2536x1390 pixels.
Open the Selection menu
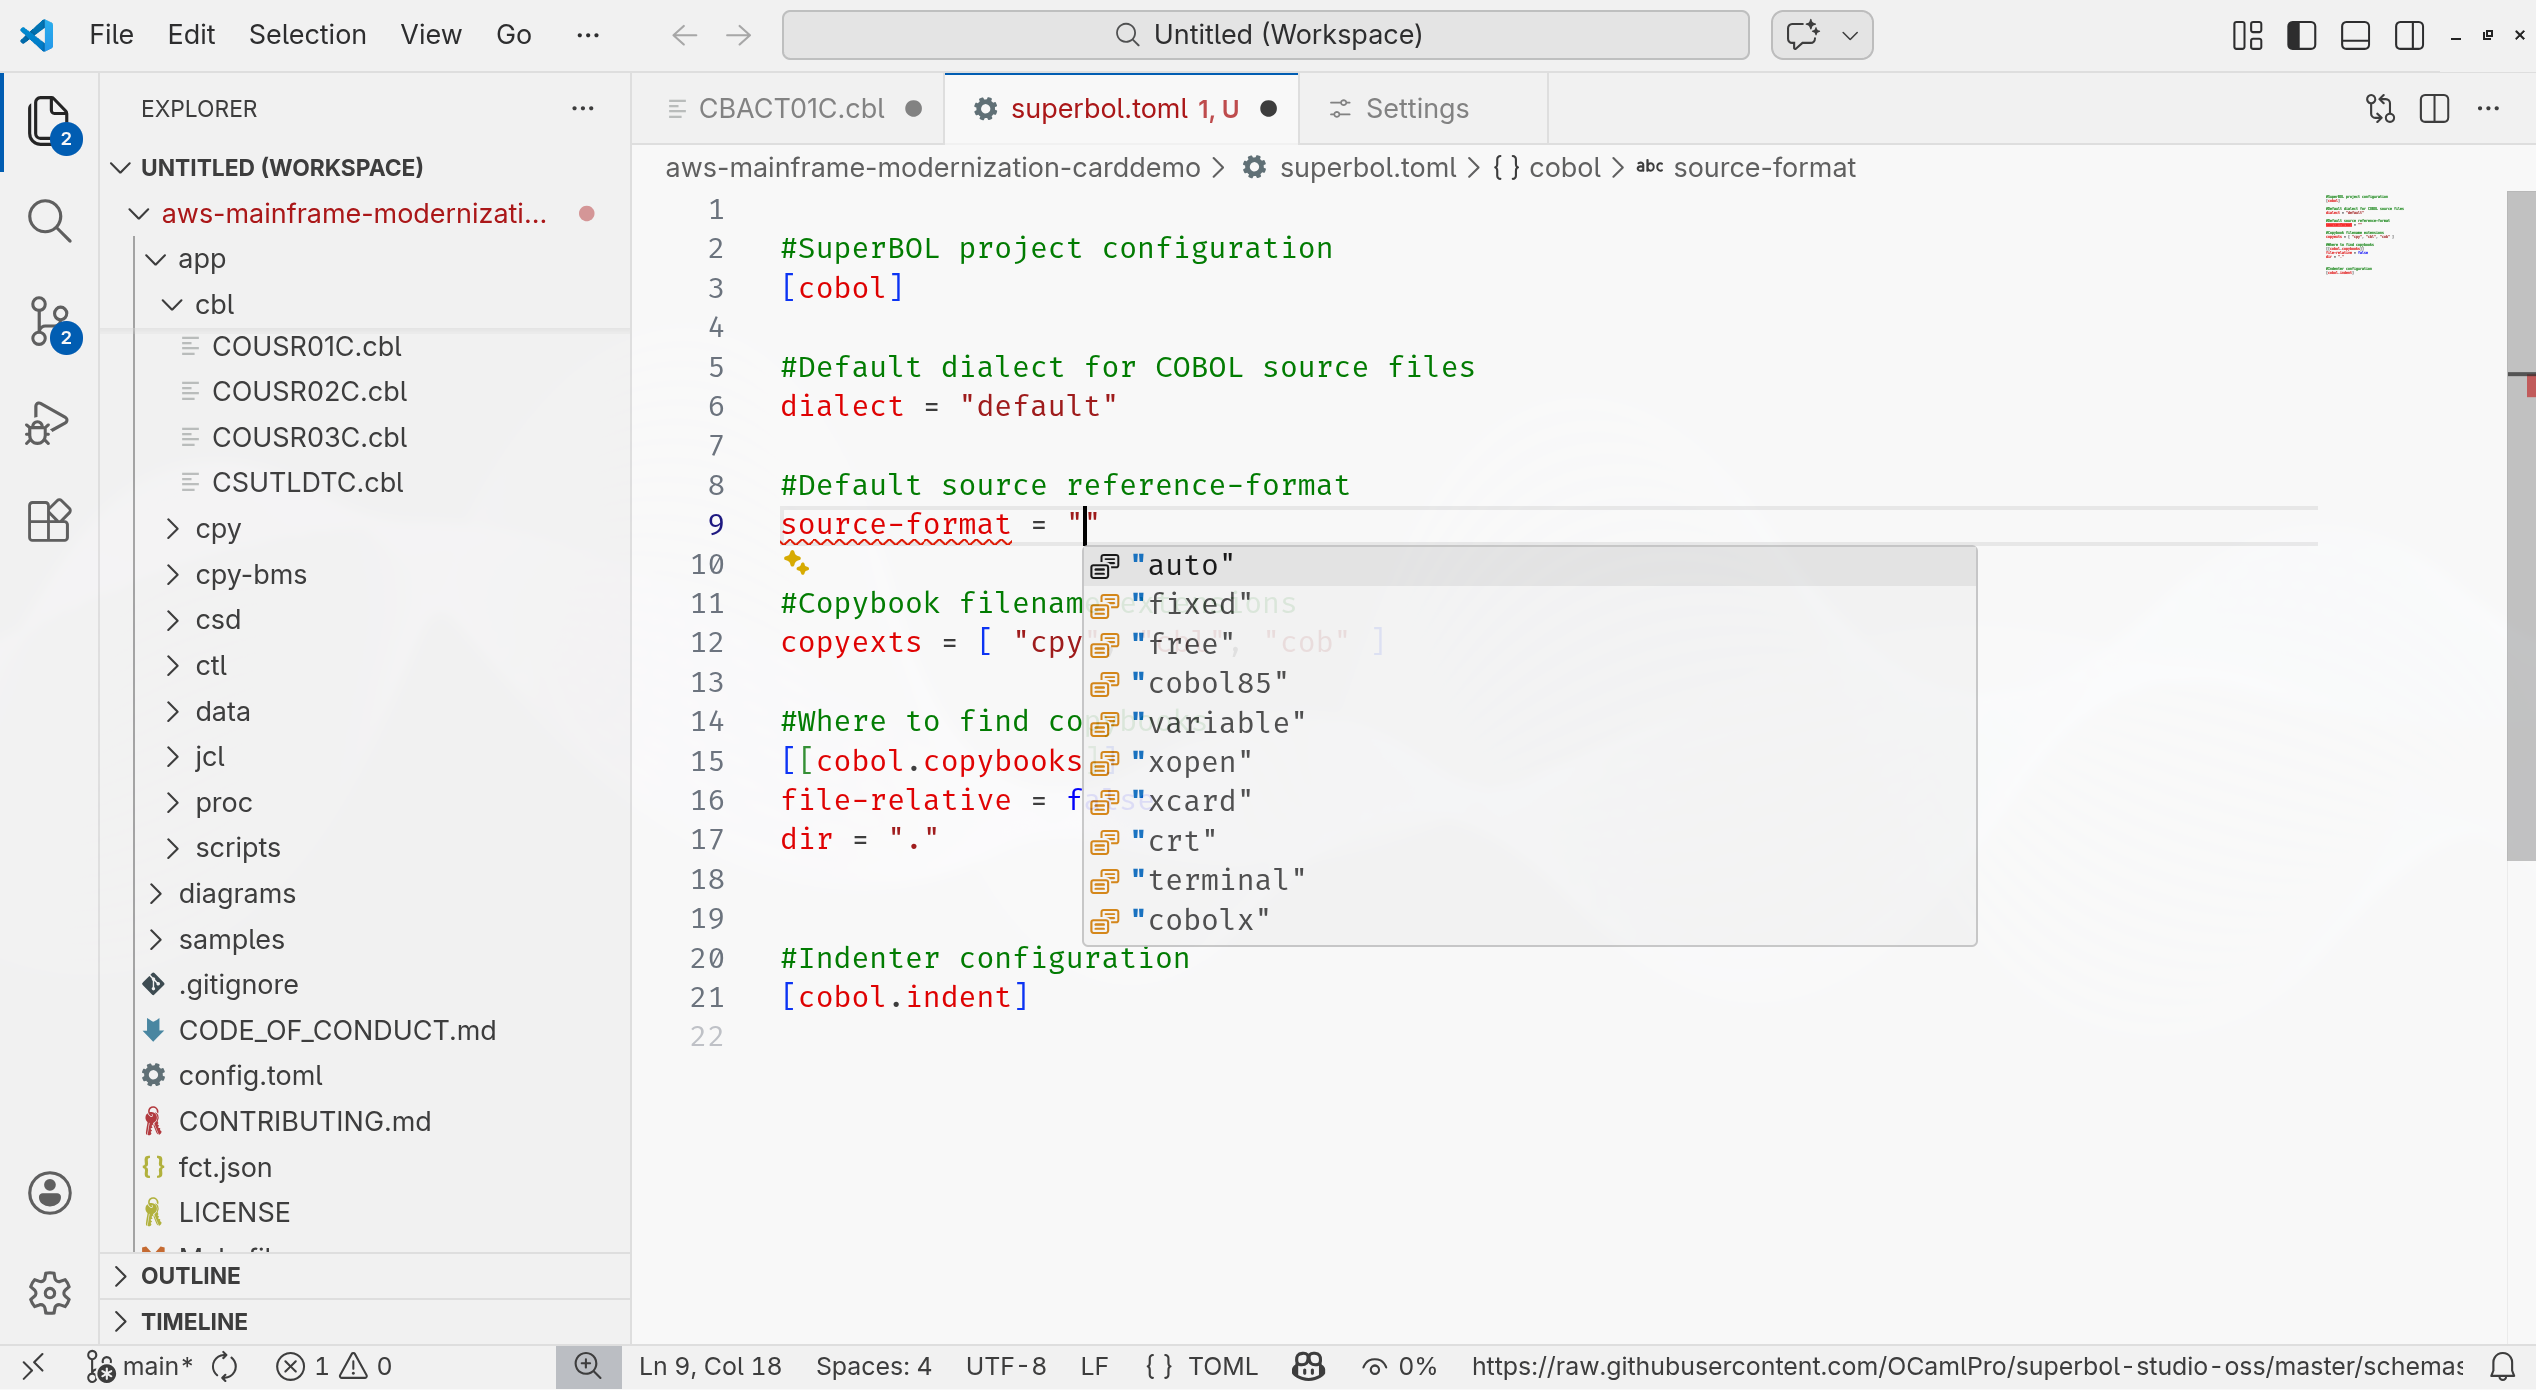click(307, 35)
